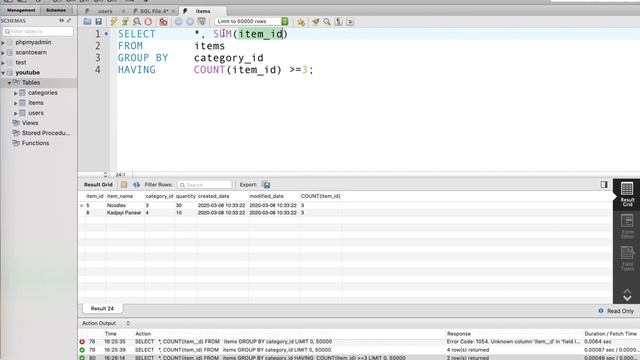Switch to Field Types view in side panel
The width and height of the screenshot is (640, 360).
[627, 258]
